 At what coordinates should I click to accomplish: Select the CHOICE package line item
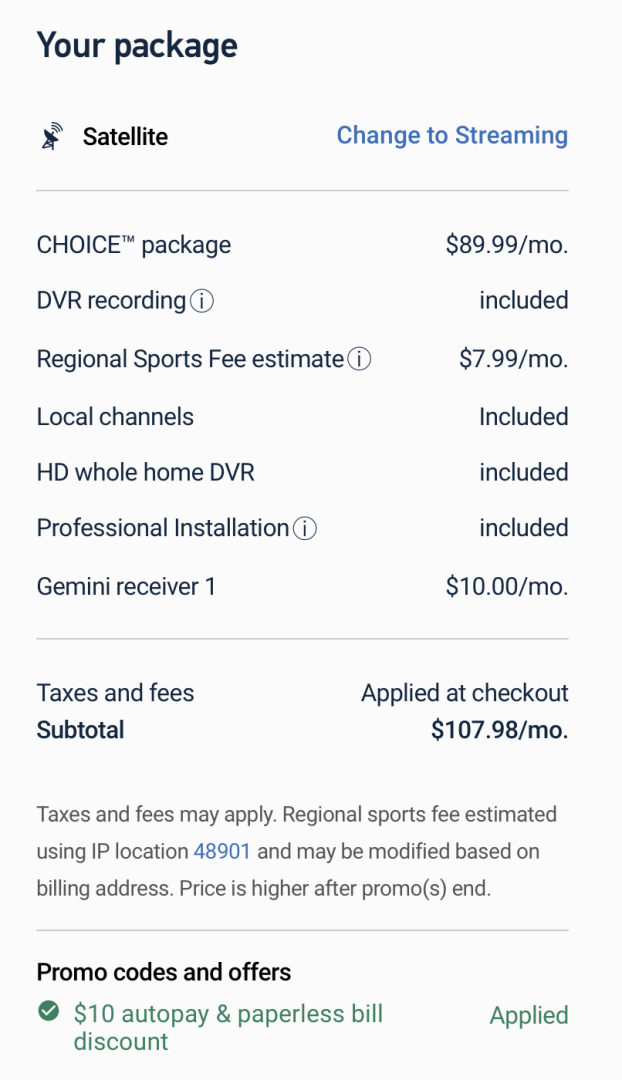134,245
